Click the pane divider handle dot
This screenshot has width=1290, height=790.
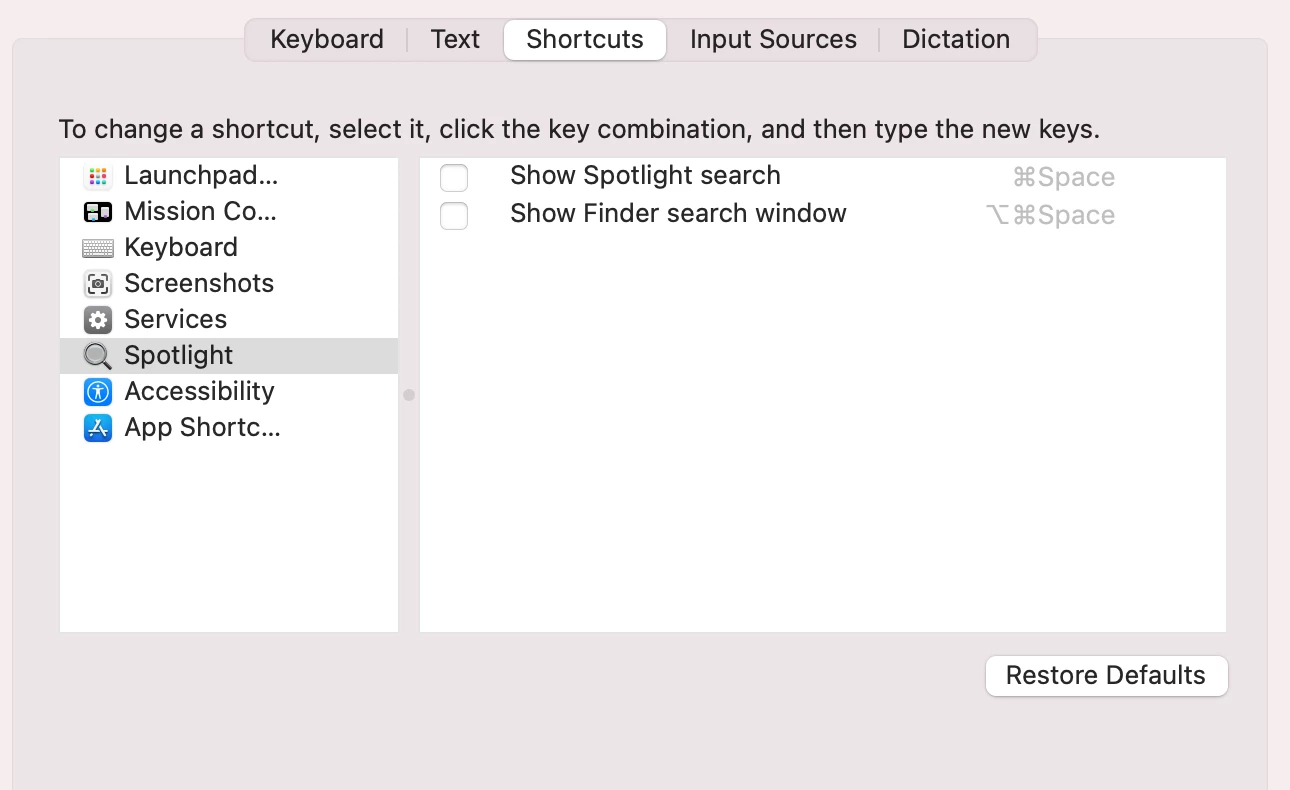(409, 395)
